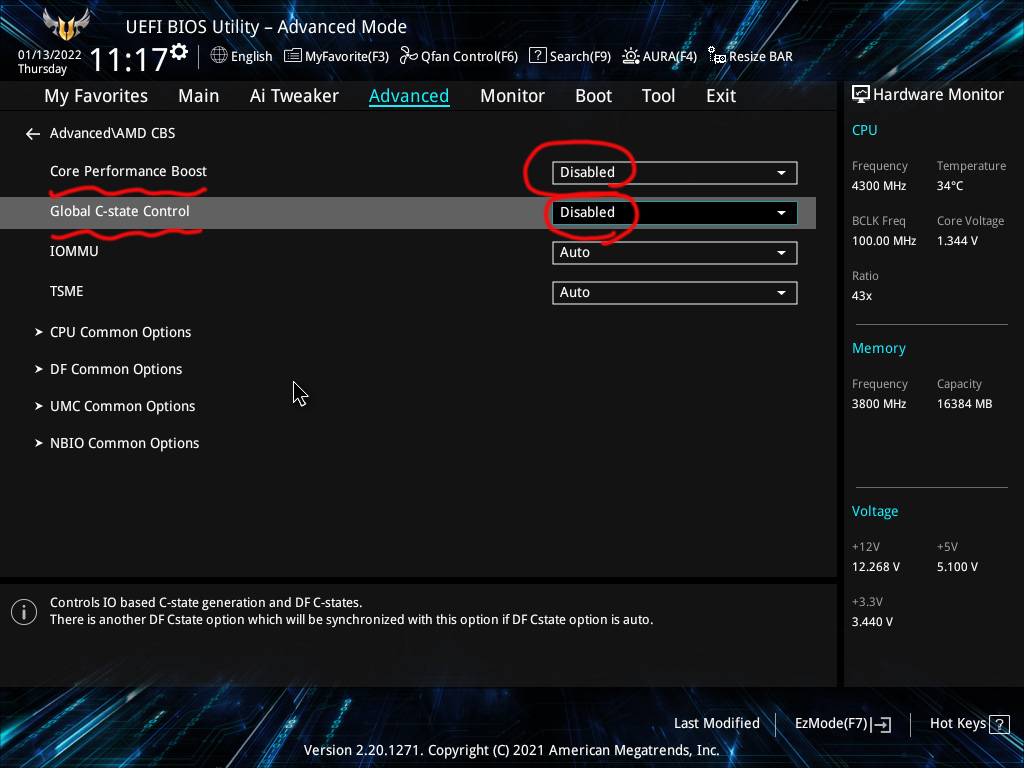Open MyFavorite(F3)
1024x768 pixels.
click(336, 56)
